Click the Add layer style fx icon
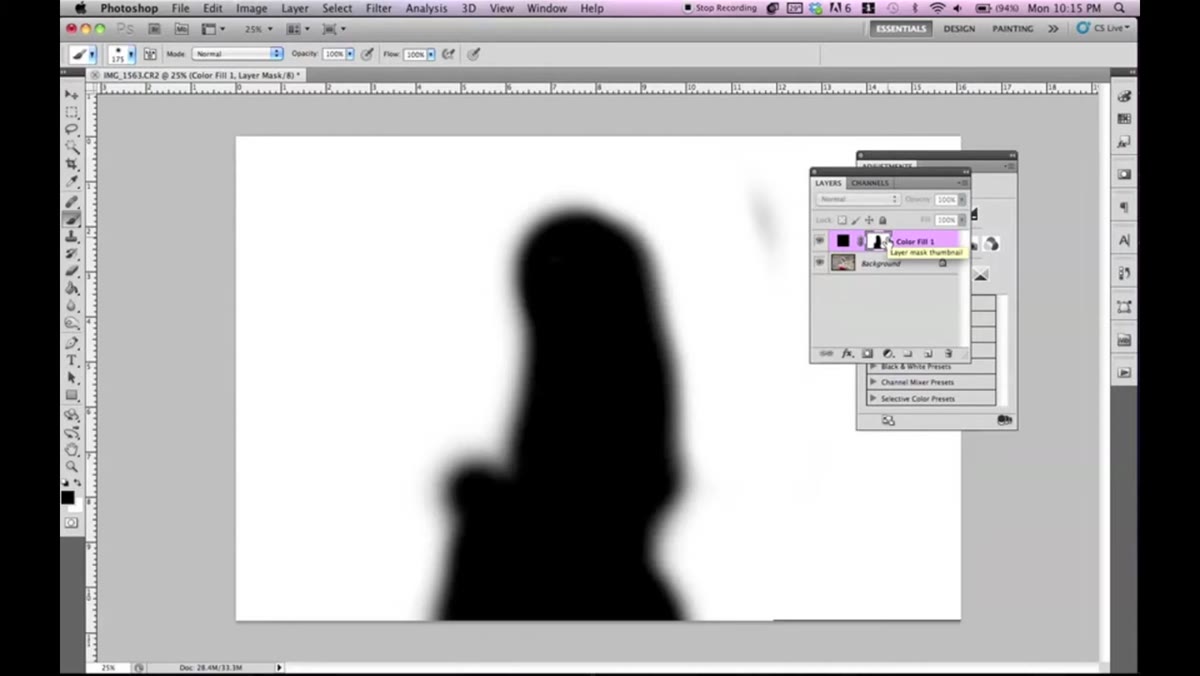Screen dimensions: 1200x676 click(x=847, y=353)
